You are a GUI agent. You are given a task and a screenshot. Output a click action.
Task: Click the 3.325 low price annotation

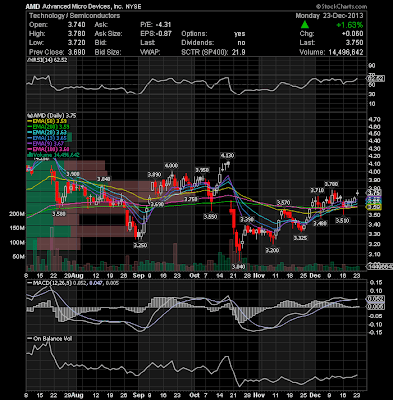[x=300, y=238]
